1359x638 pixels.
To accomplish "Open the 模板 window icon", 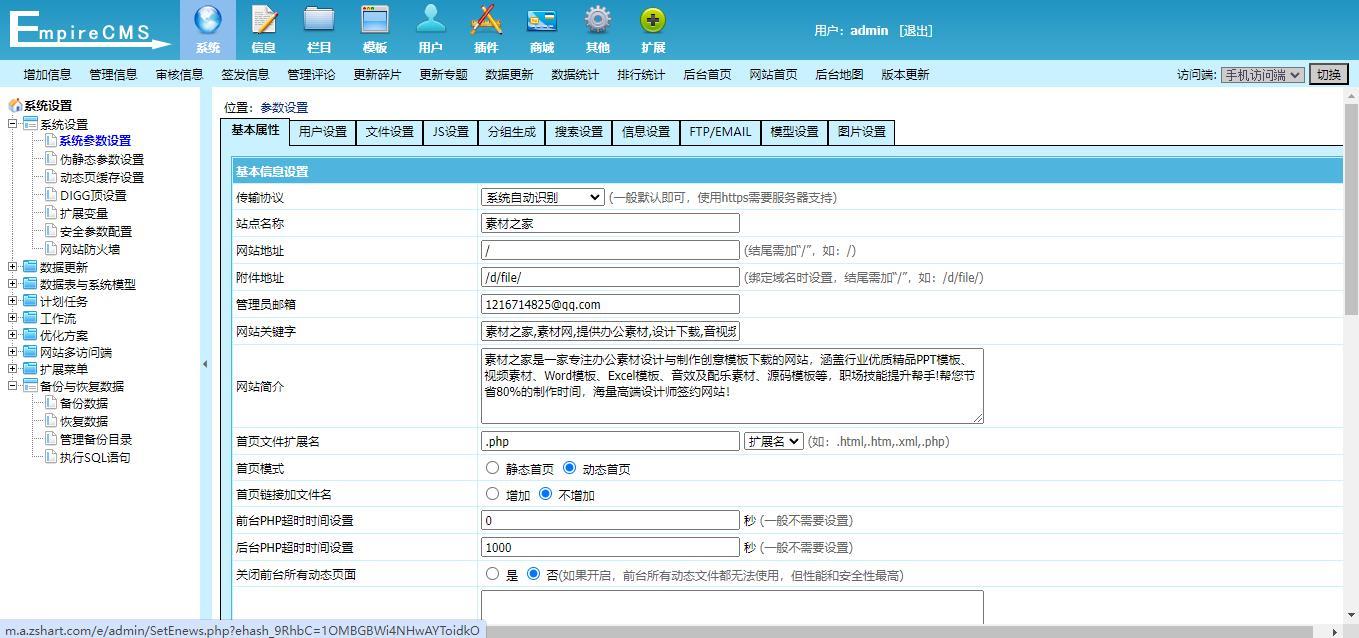I will 375,20.
